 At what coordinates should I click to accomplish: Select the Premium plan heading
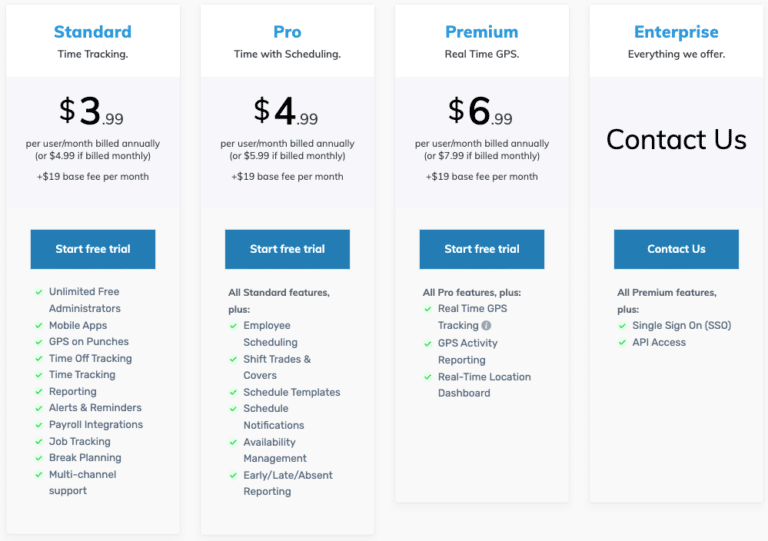pyautogui.click(x=482, y=32)
